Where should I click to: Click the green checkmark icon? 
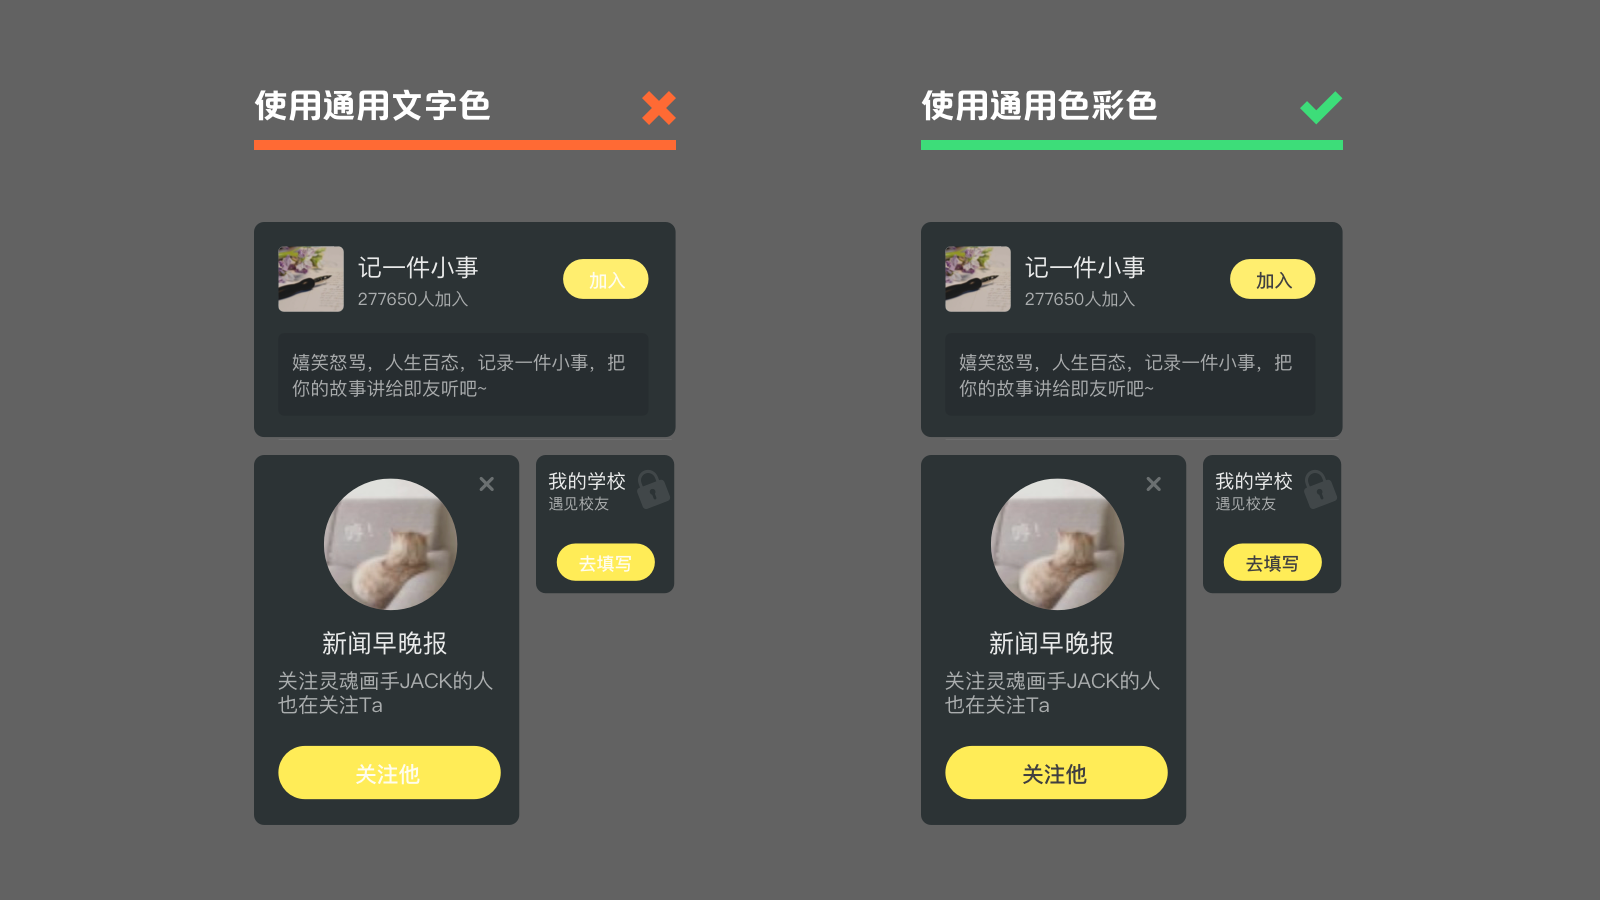pos(1321,106)
